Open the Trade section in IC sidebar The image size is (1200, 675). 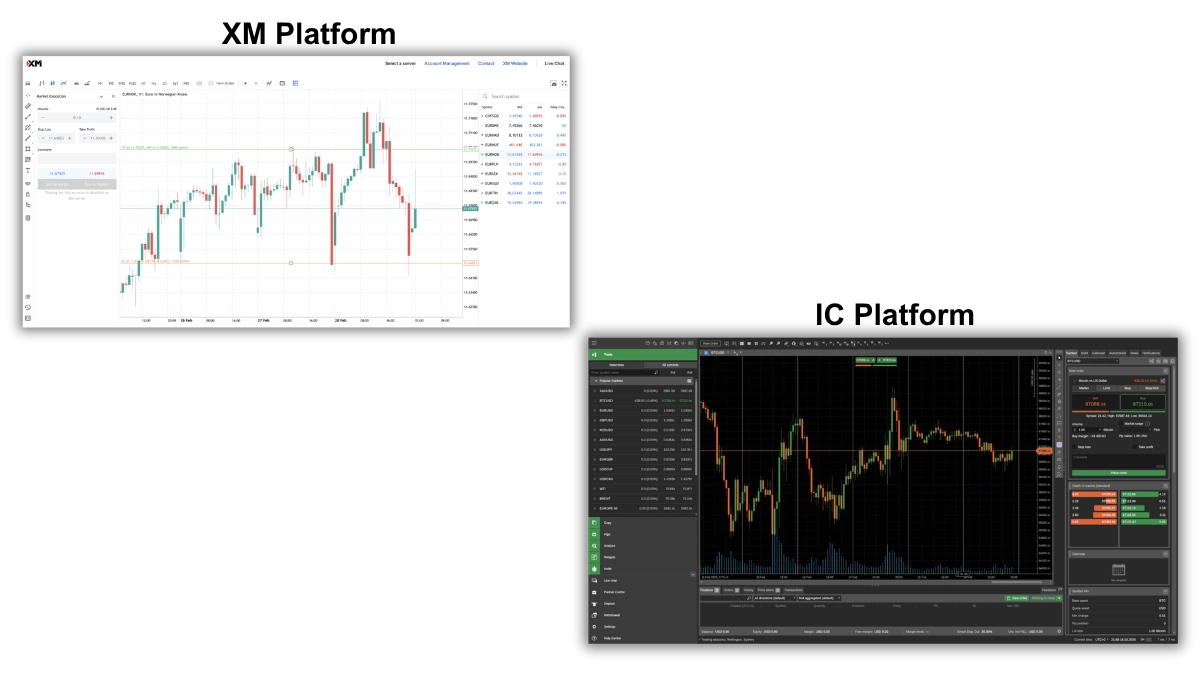[x=643, y=354]
